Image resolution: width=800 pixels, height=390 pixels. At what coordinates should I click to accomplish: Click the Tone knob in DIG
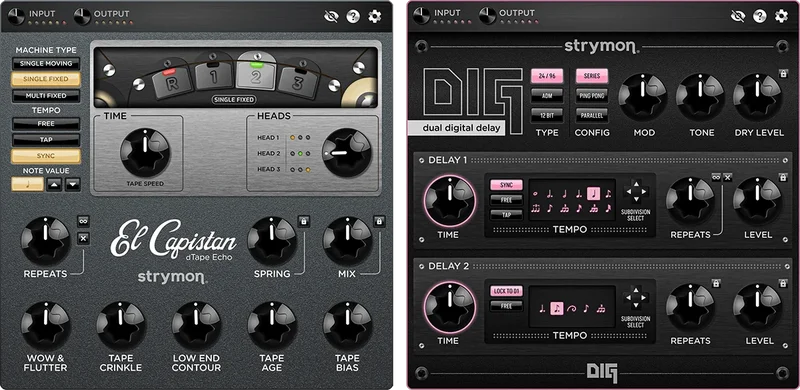[x=701, y=97]
